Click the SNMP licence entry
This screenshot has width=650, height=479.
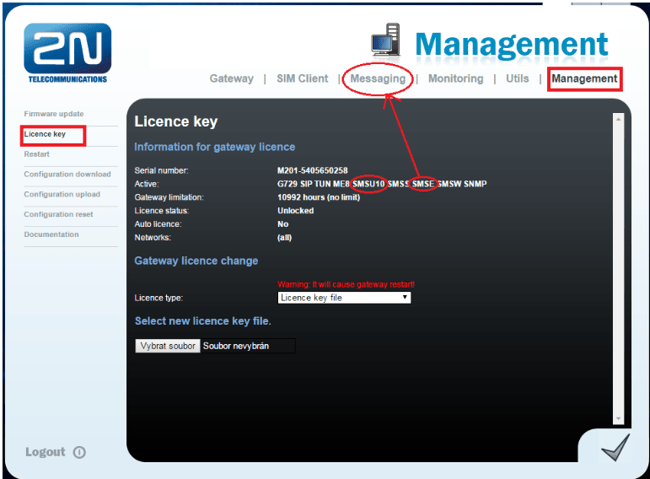tap(475, 184)
